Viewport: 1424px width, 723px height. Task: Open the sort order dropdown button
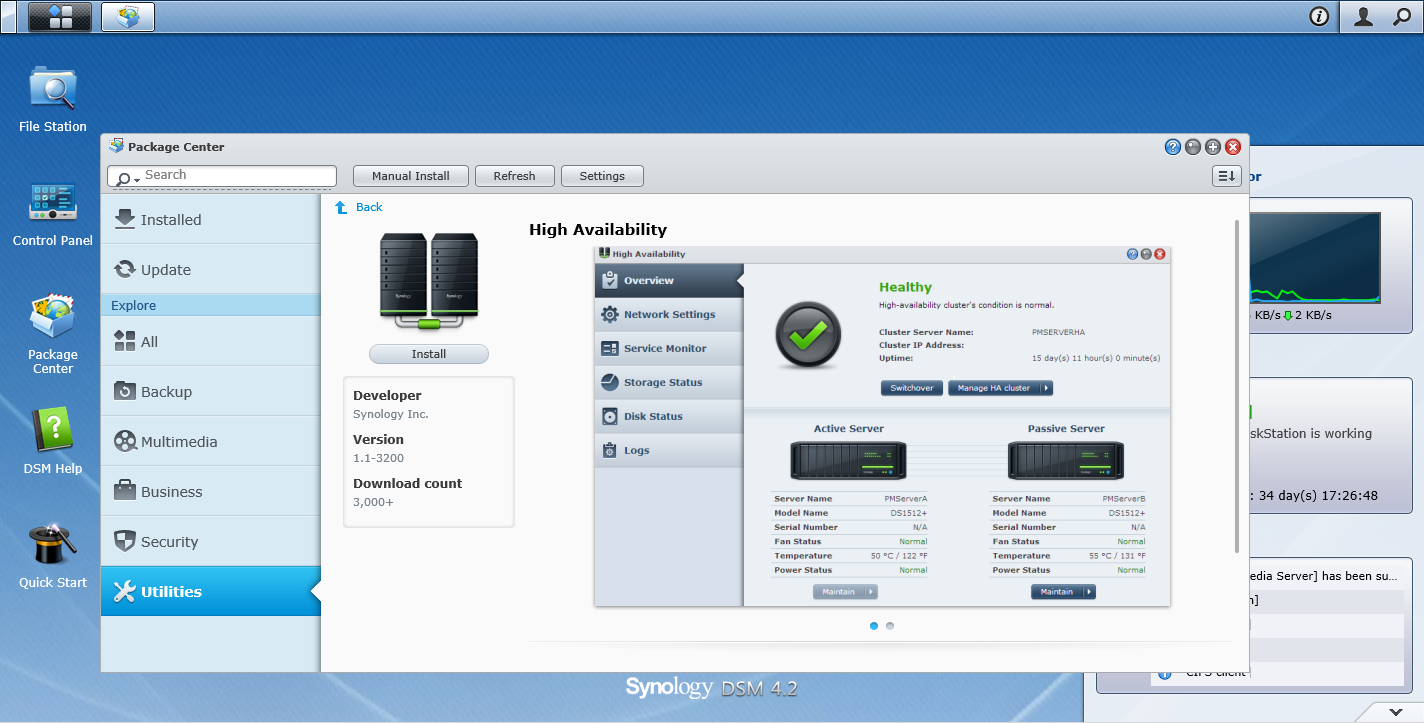(1227, 176)
